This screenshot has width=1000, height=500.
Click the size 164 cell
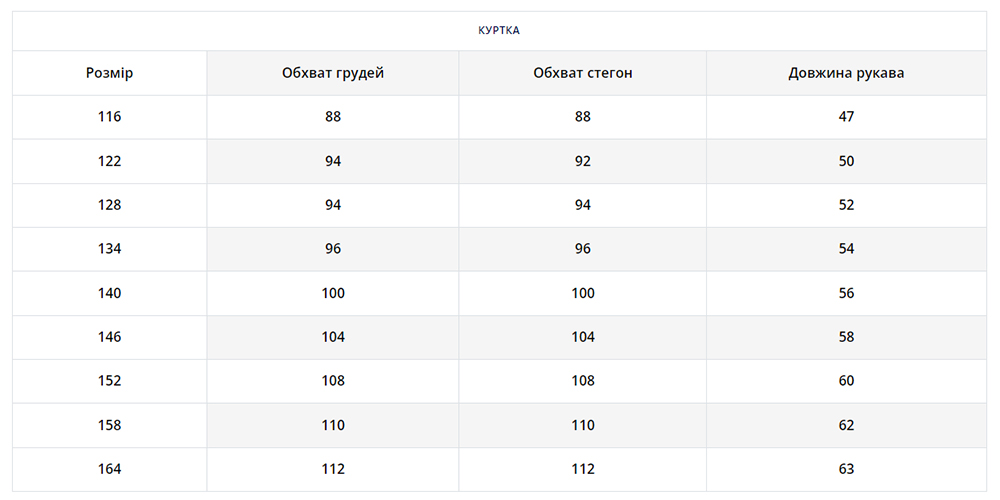point(110,469)
